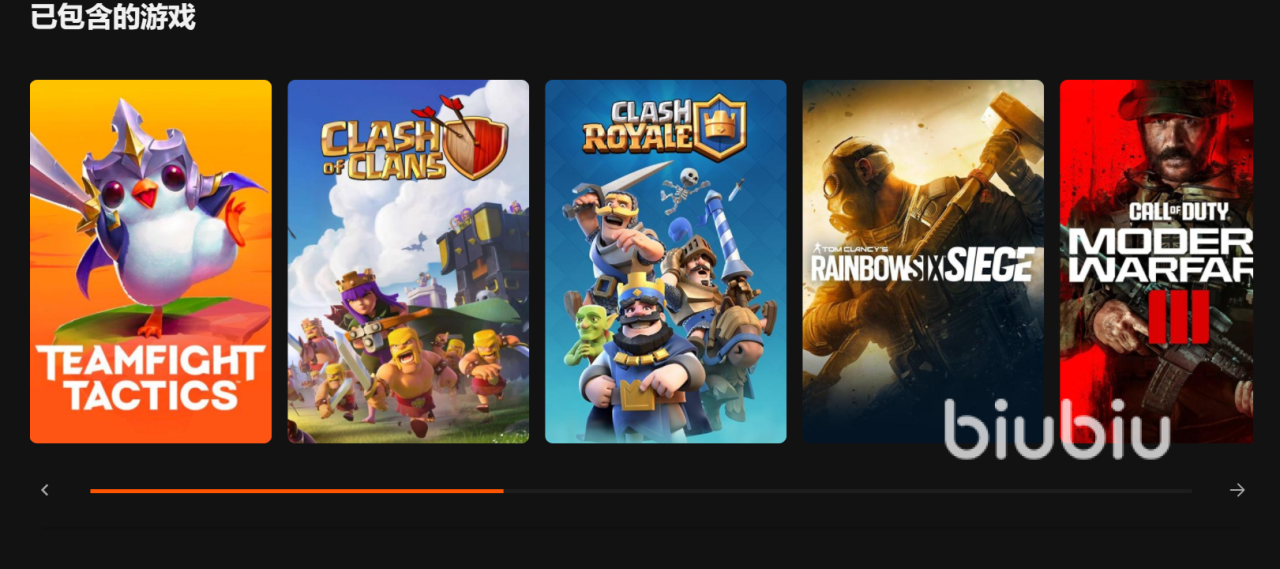
Task: Click the biubiu watermark logo
Action: point(1057,429)
